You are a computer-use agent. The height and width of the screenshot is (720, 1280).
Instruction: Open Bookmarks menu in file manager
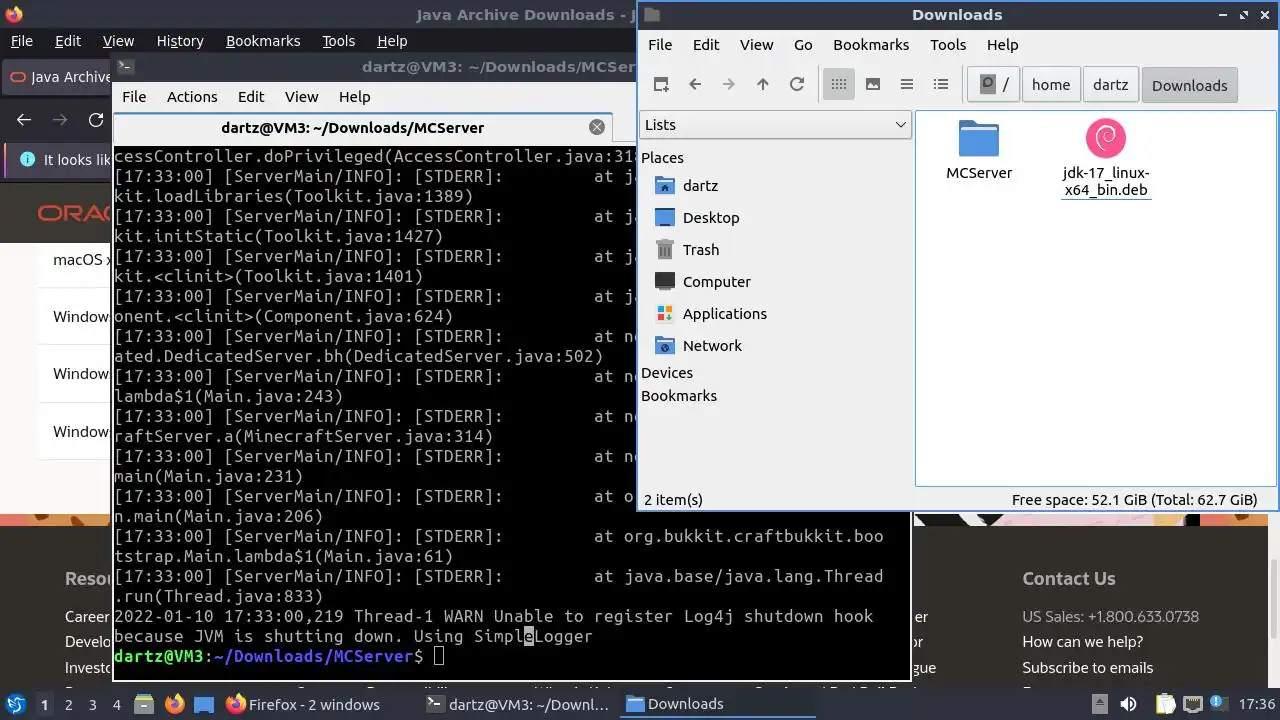(871, 45)
